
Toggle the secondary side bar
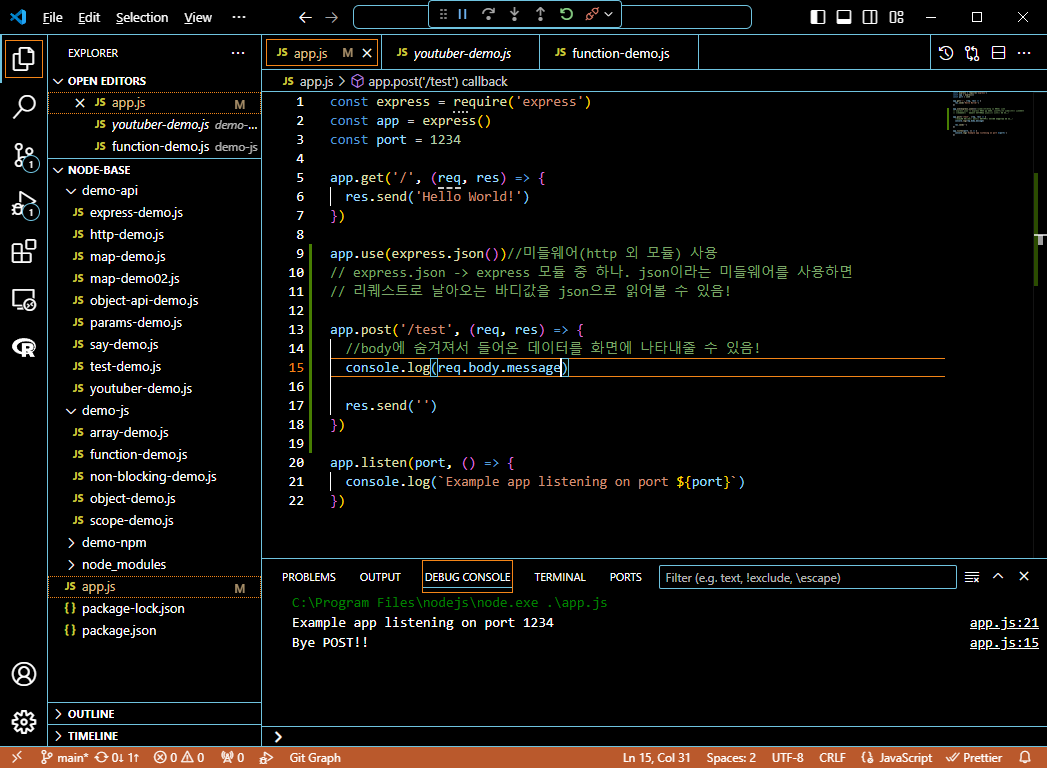point(870,17)
